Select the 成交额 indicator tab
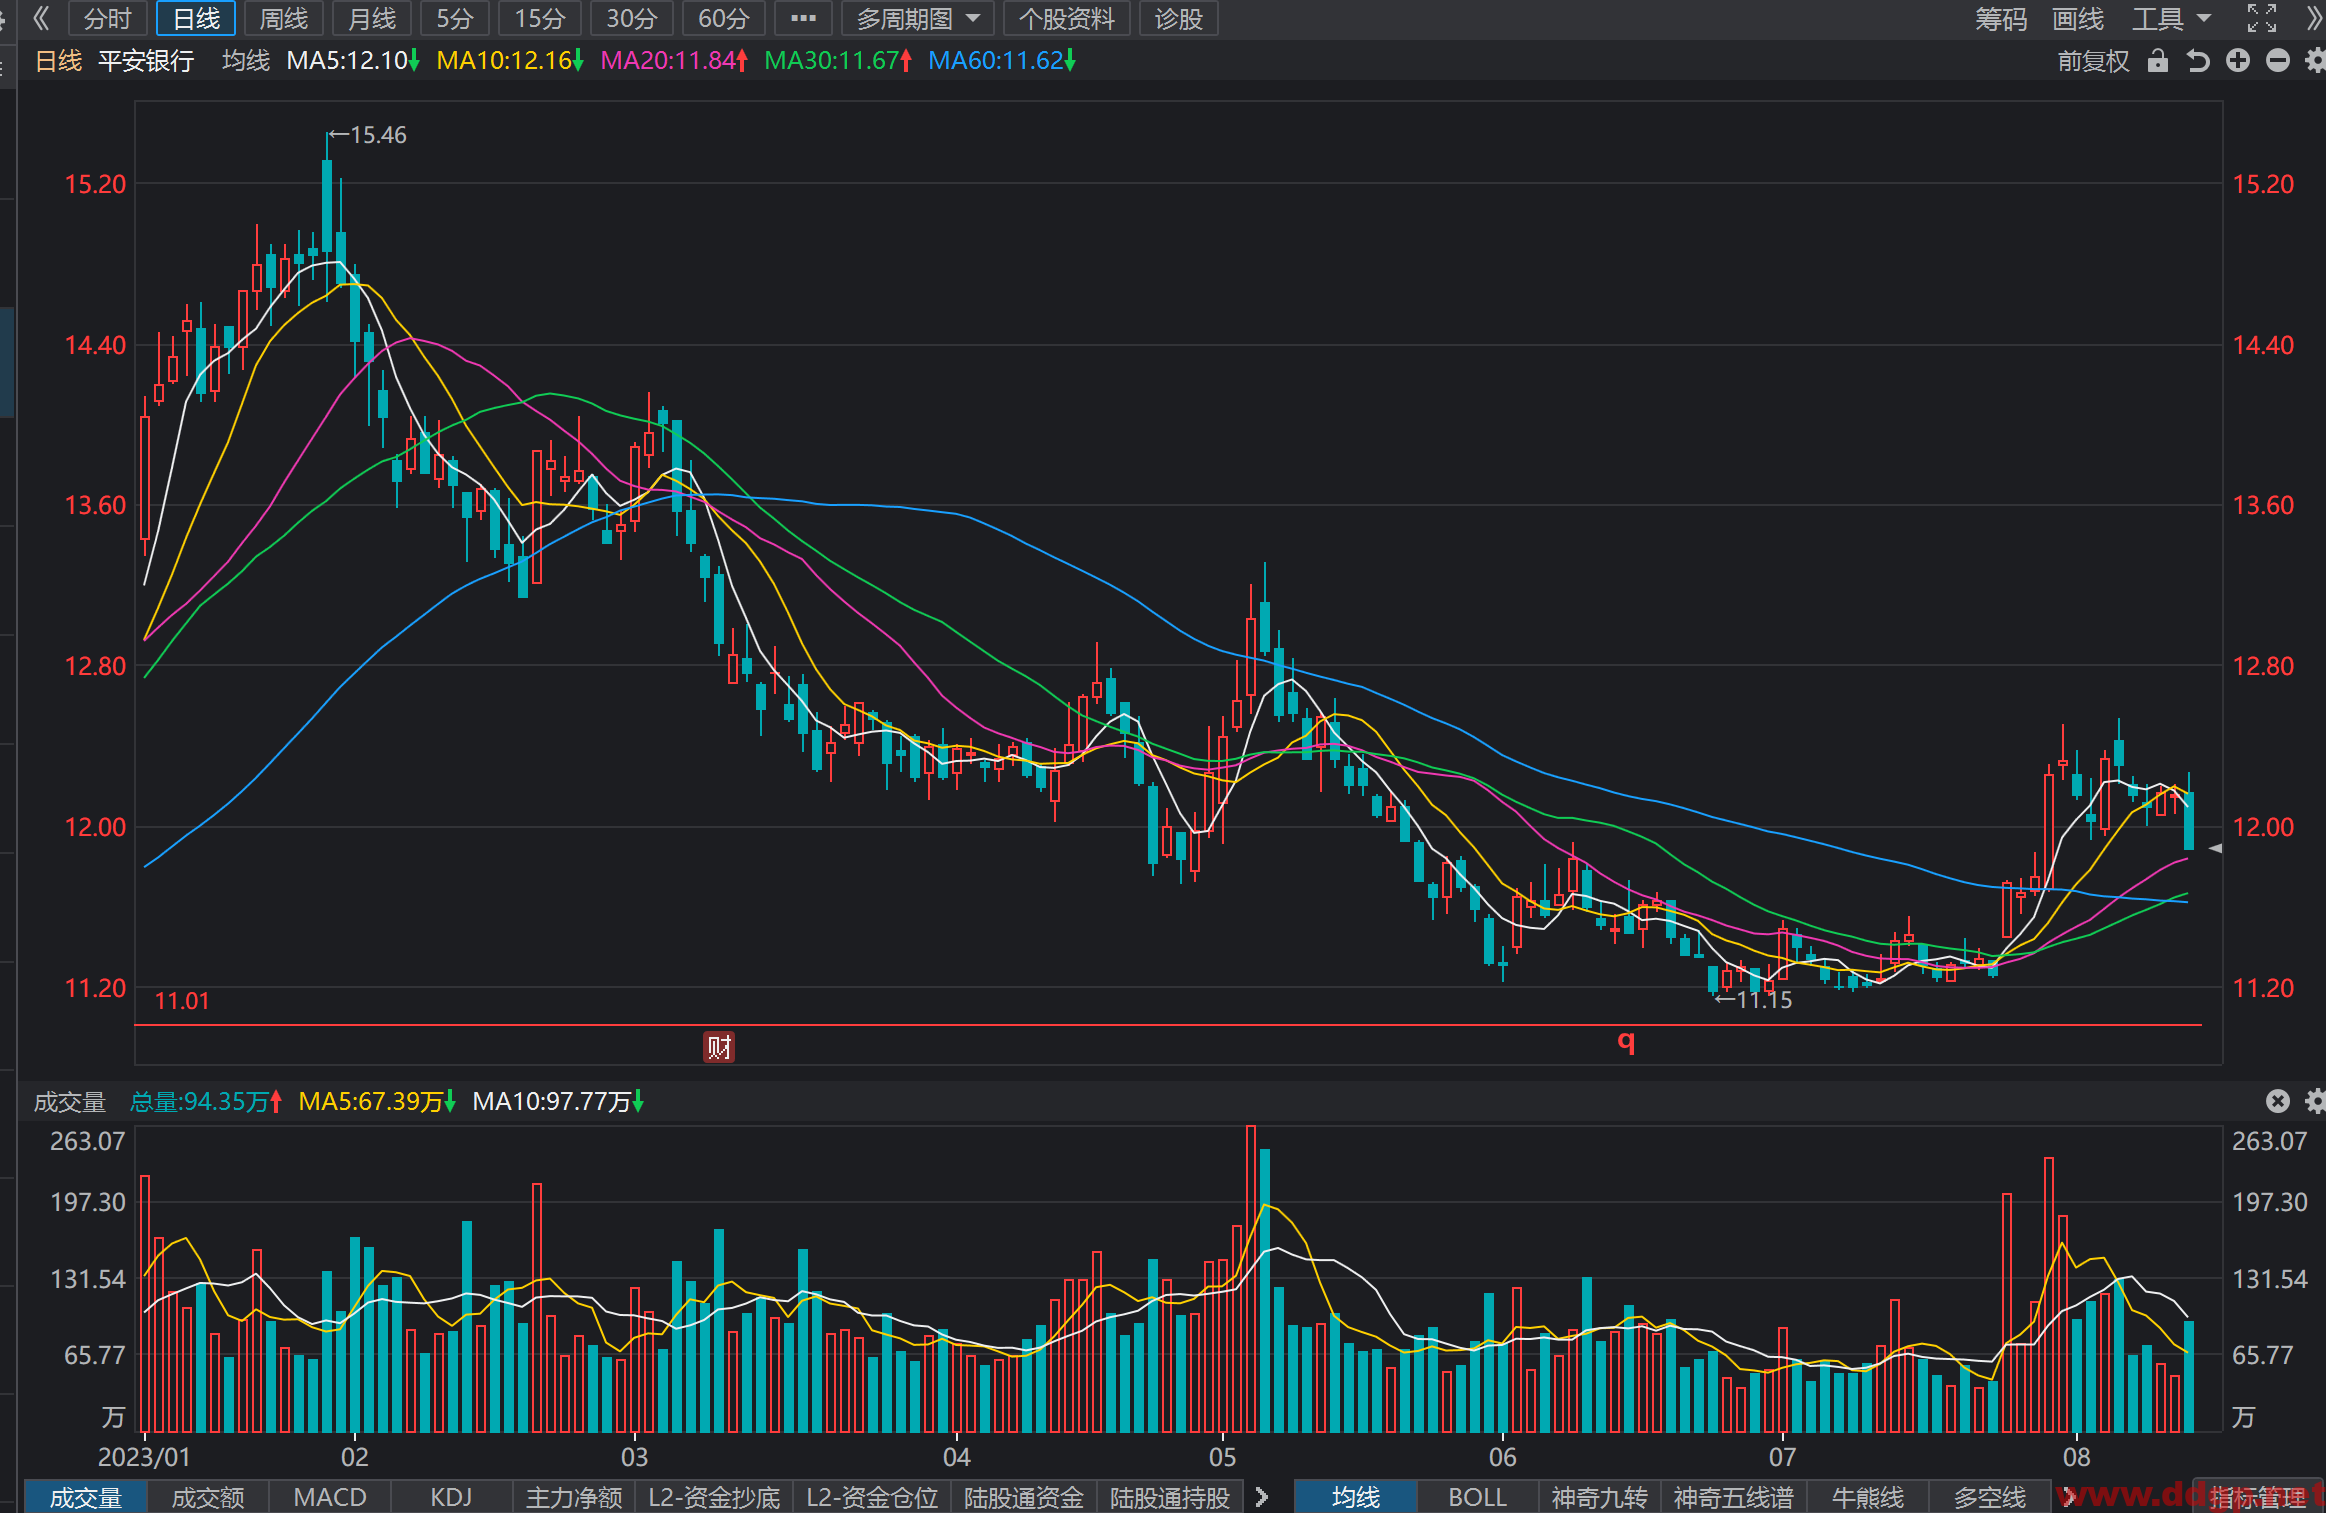 208,1497
